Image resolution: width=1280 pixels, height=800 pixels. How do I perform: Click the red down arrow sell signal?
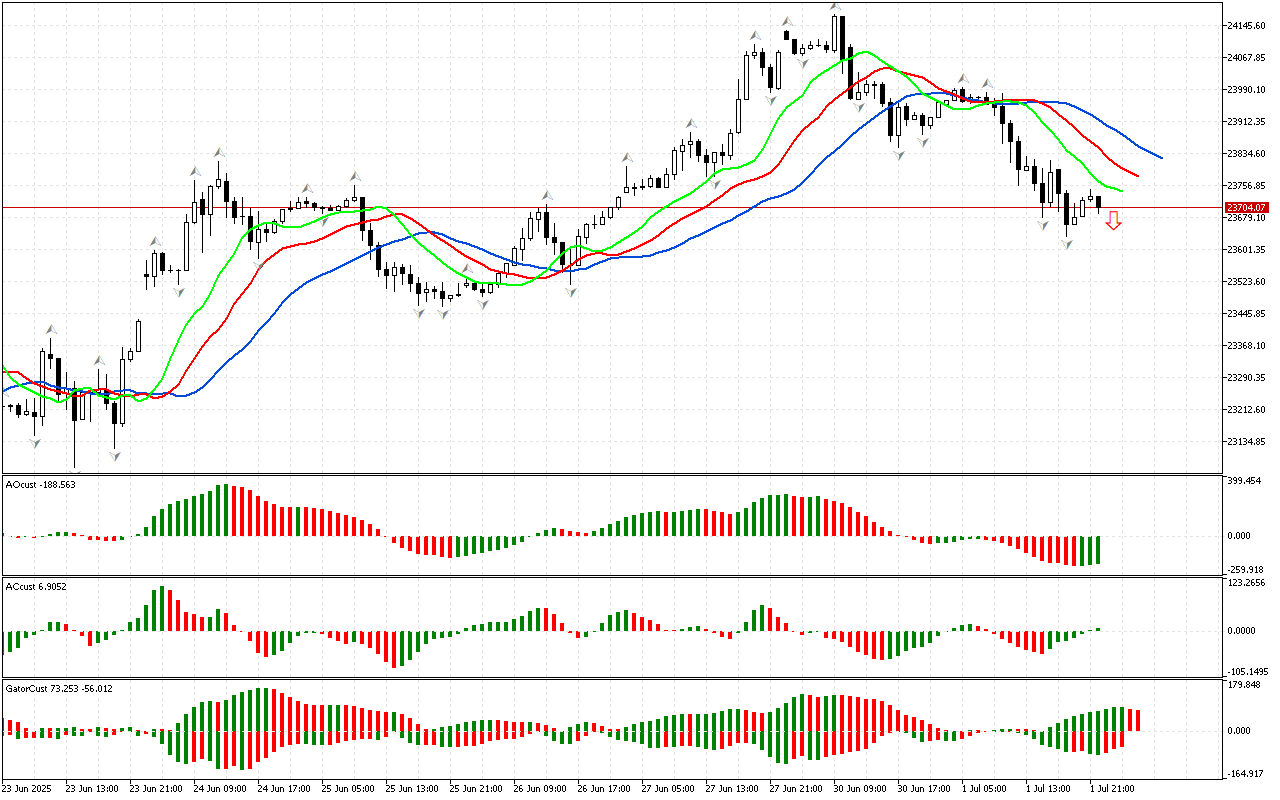point(1113,221)
